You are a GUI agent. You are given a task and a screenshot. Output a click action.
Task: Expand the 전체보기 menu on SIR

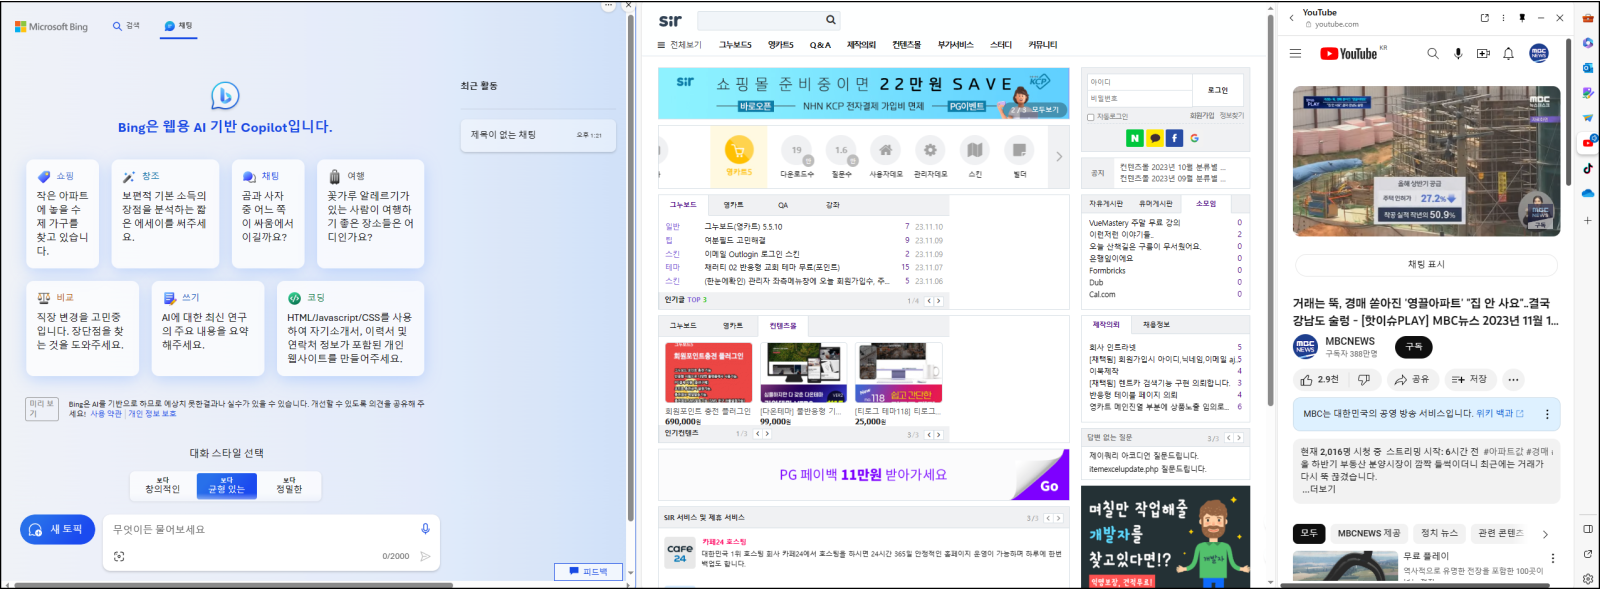click(x=680, y=45)
